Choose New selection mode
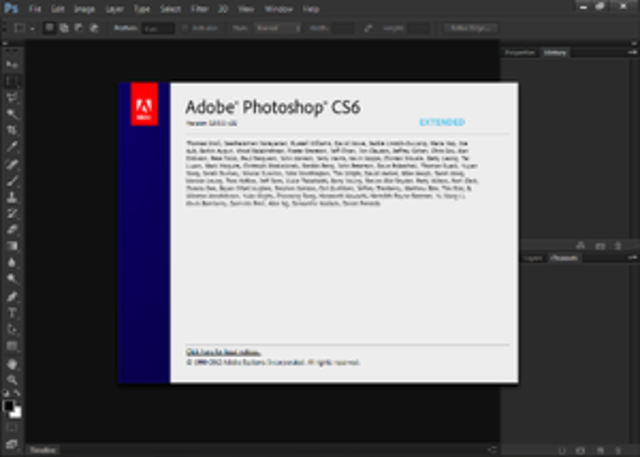This screenshot has width=640, height=457. (x=49, y=28)
